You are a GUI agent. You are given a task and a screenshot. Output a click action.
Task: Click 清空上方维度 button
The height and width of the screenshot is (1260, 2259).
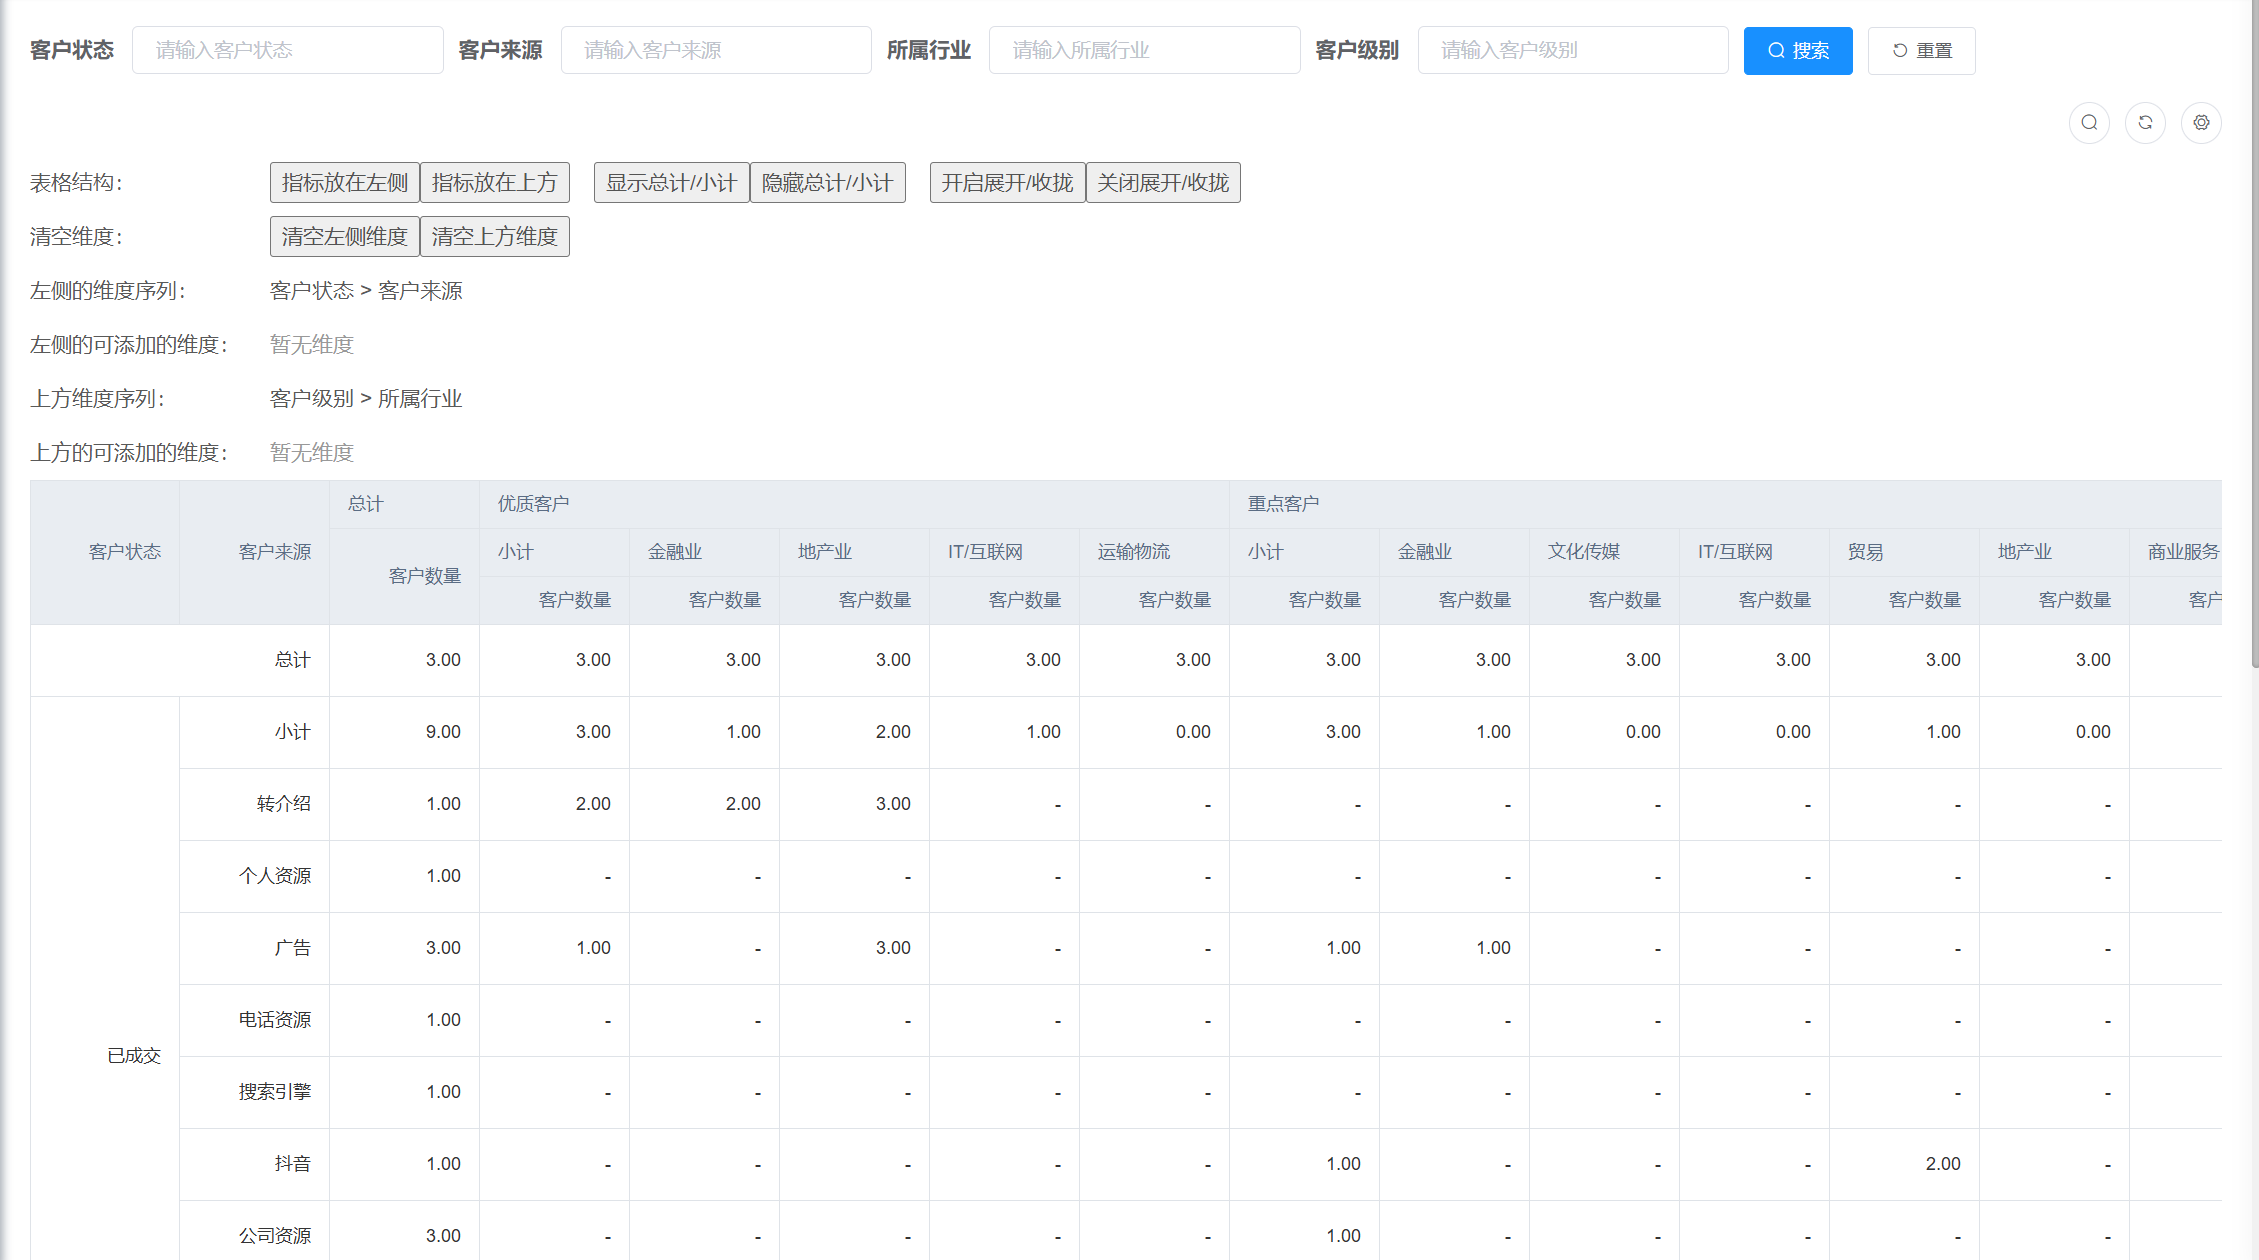(494, 237)
